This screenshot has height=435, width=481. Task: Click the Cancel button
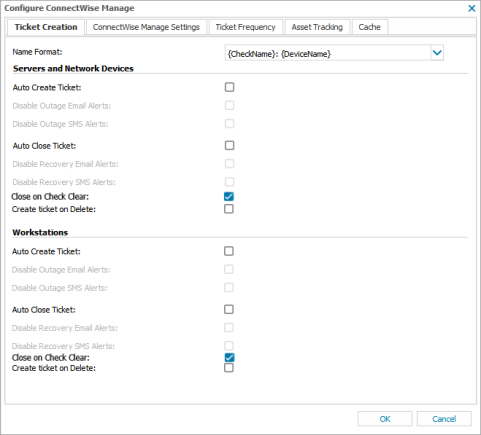pos(444,419)
